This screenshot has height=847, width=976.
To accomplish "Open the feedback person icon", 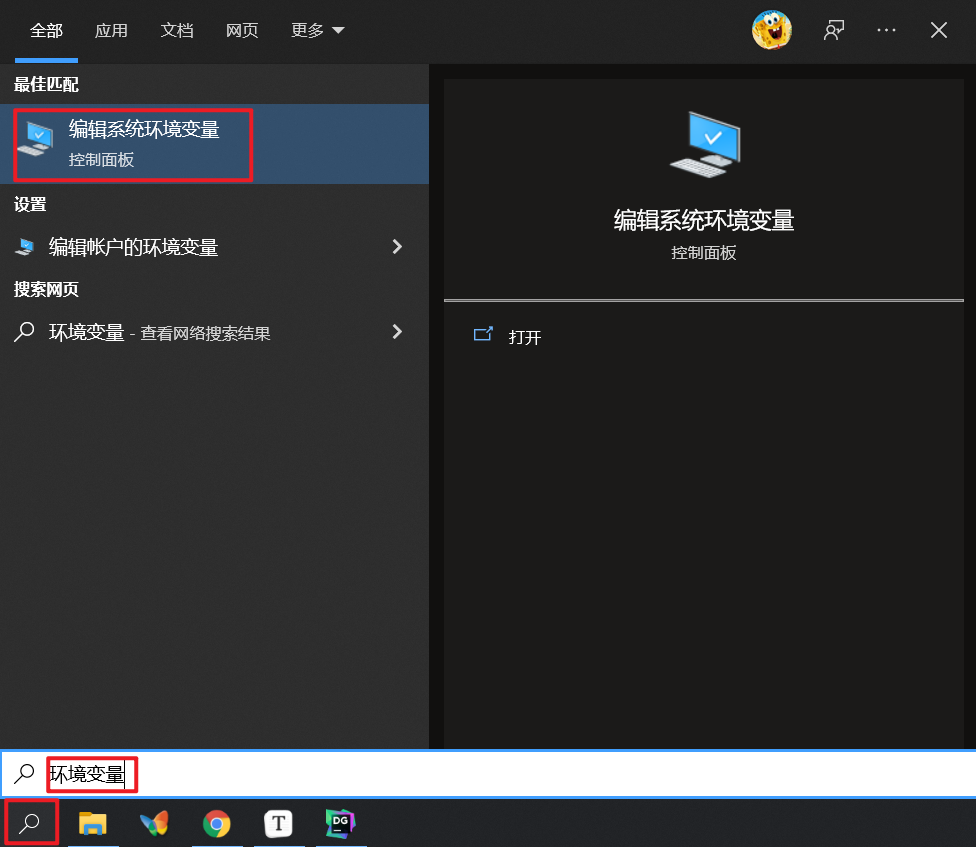I will tap(833, 30).
